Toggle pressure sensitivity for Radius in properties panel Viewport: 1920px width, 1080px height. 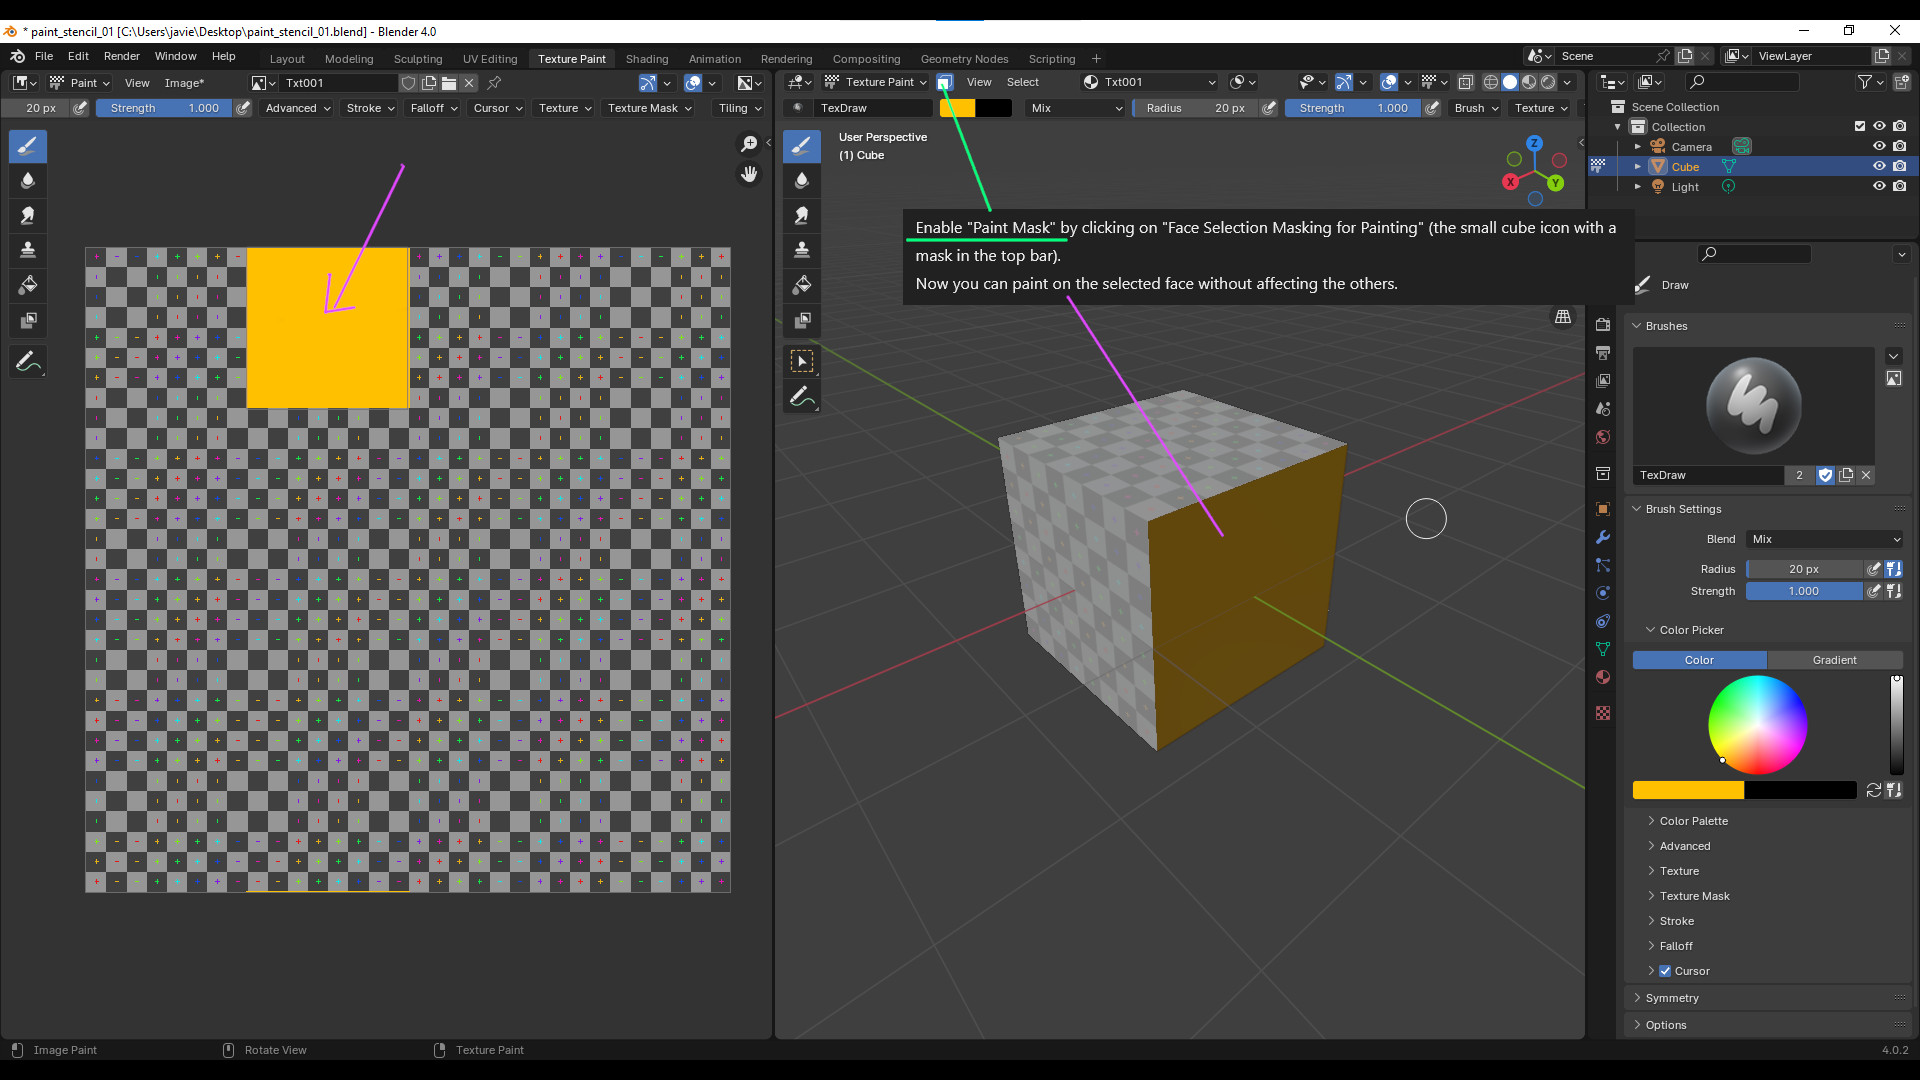1874,569
